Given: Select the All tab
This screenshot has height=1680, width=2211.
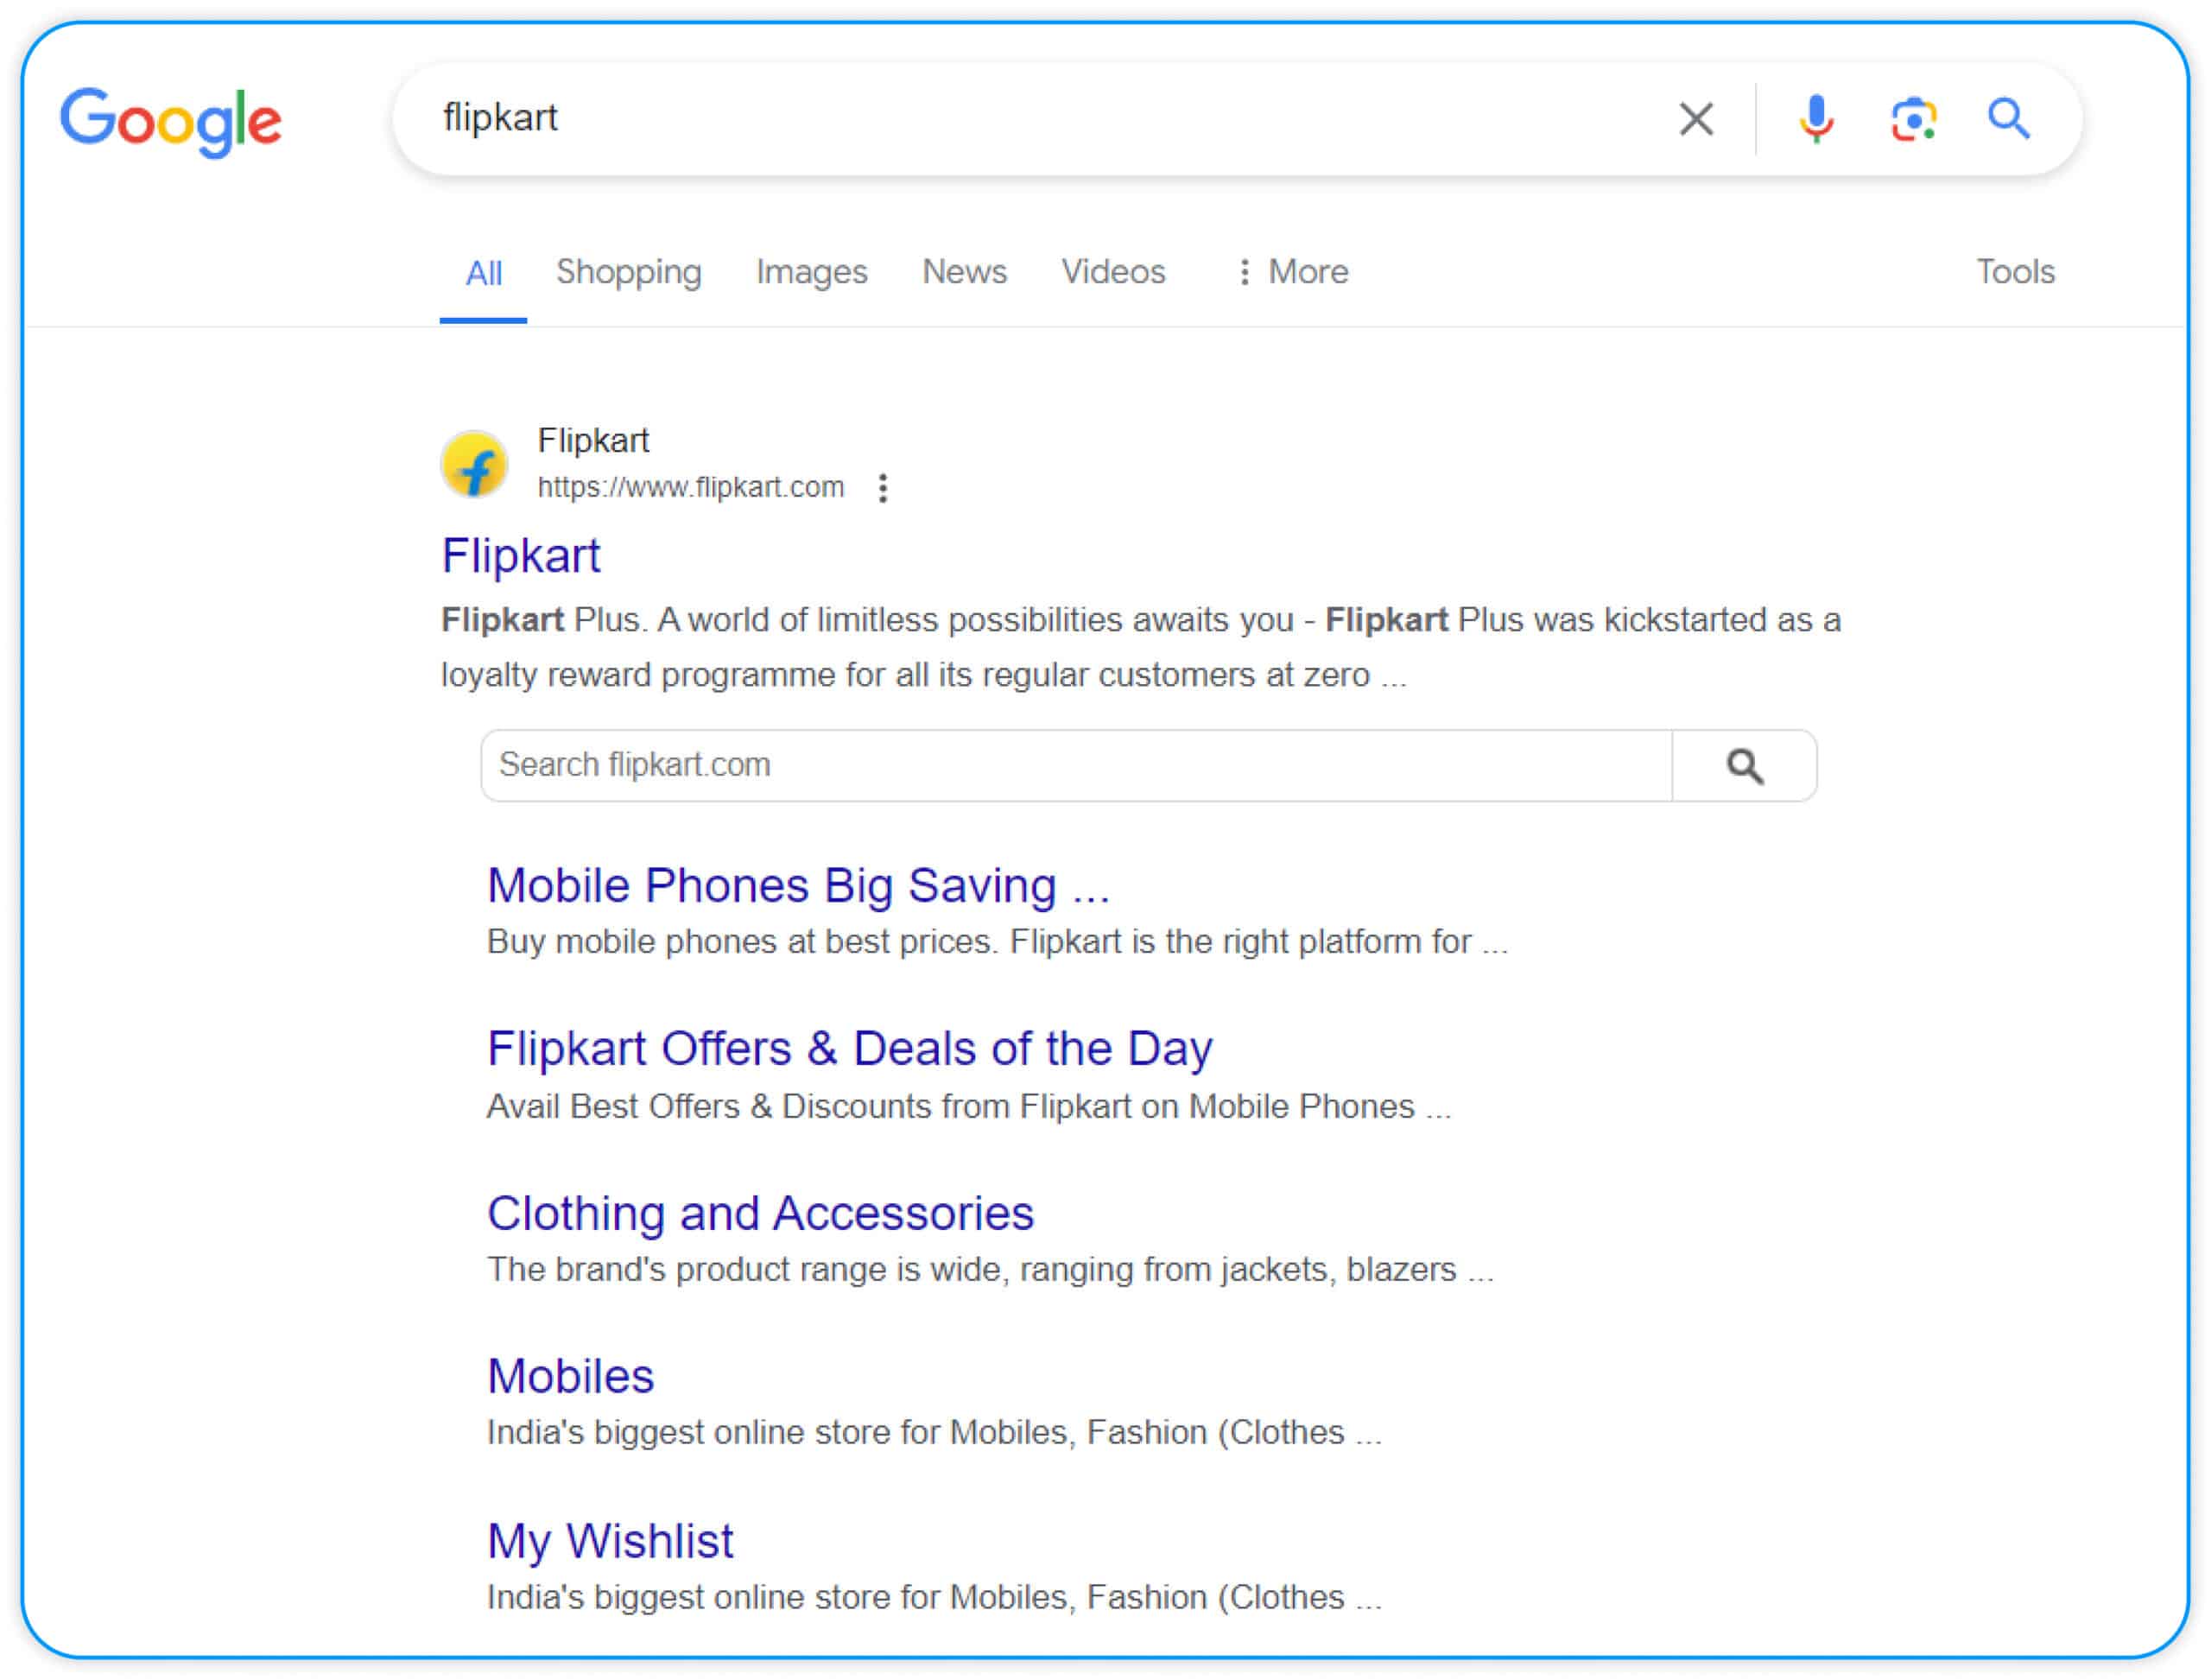Looking at the screenshot, I should 484,273.
